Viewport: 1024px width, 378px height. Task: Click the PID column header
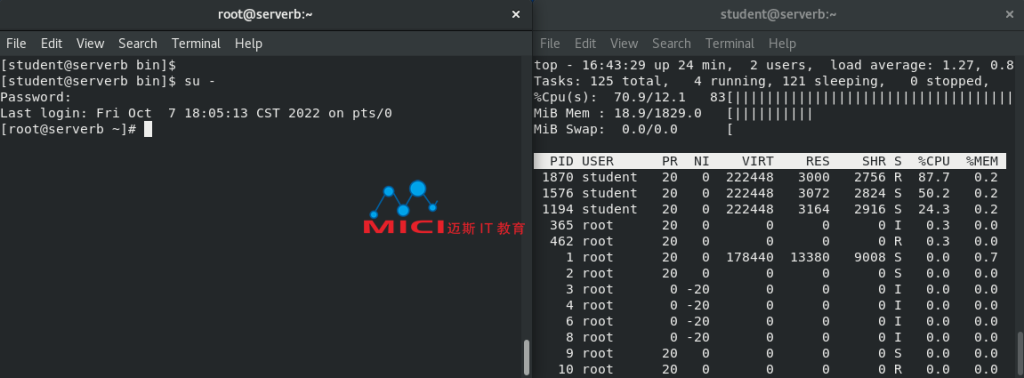click(x=562, y=161)
